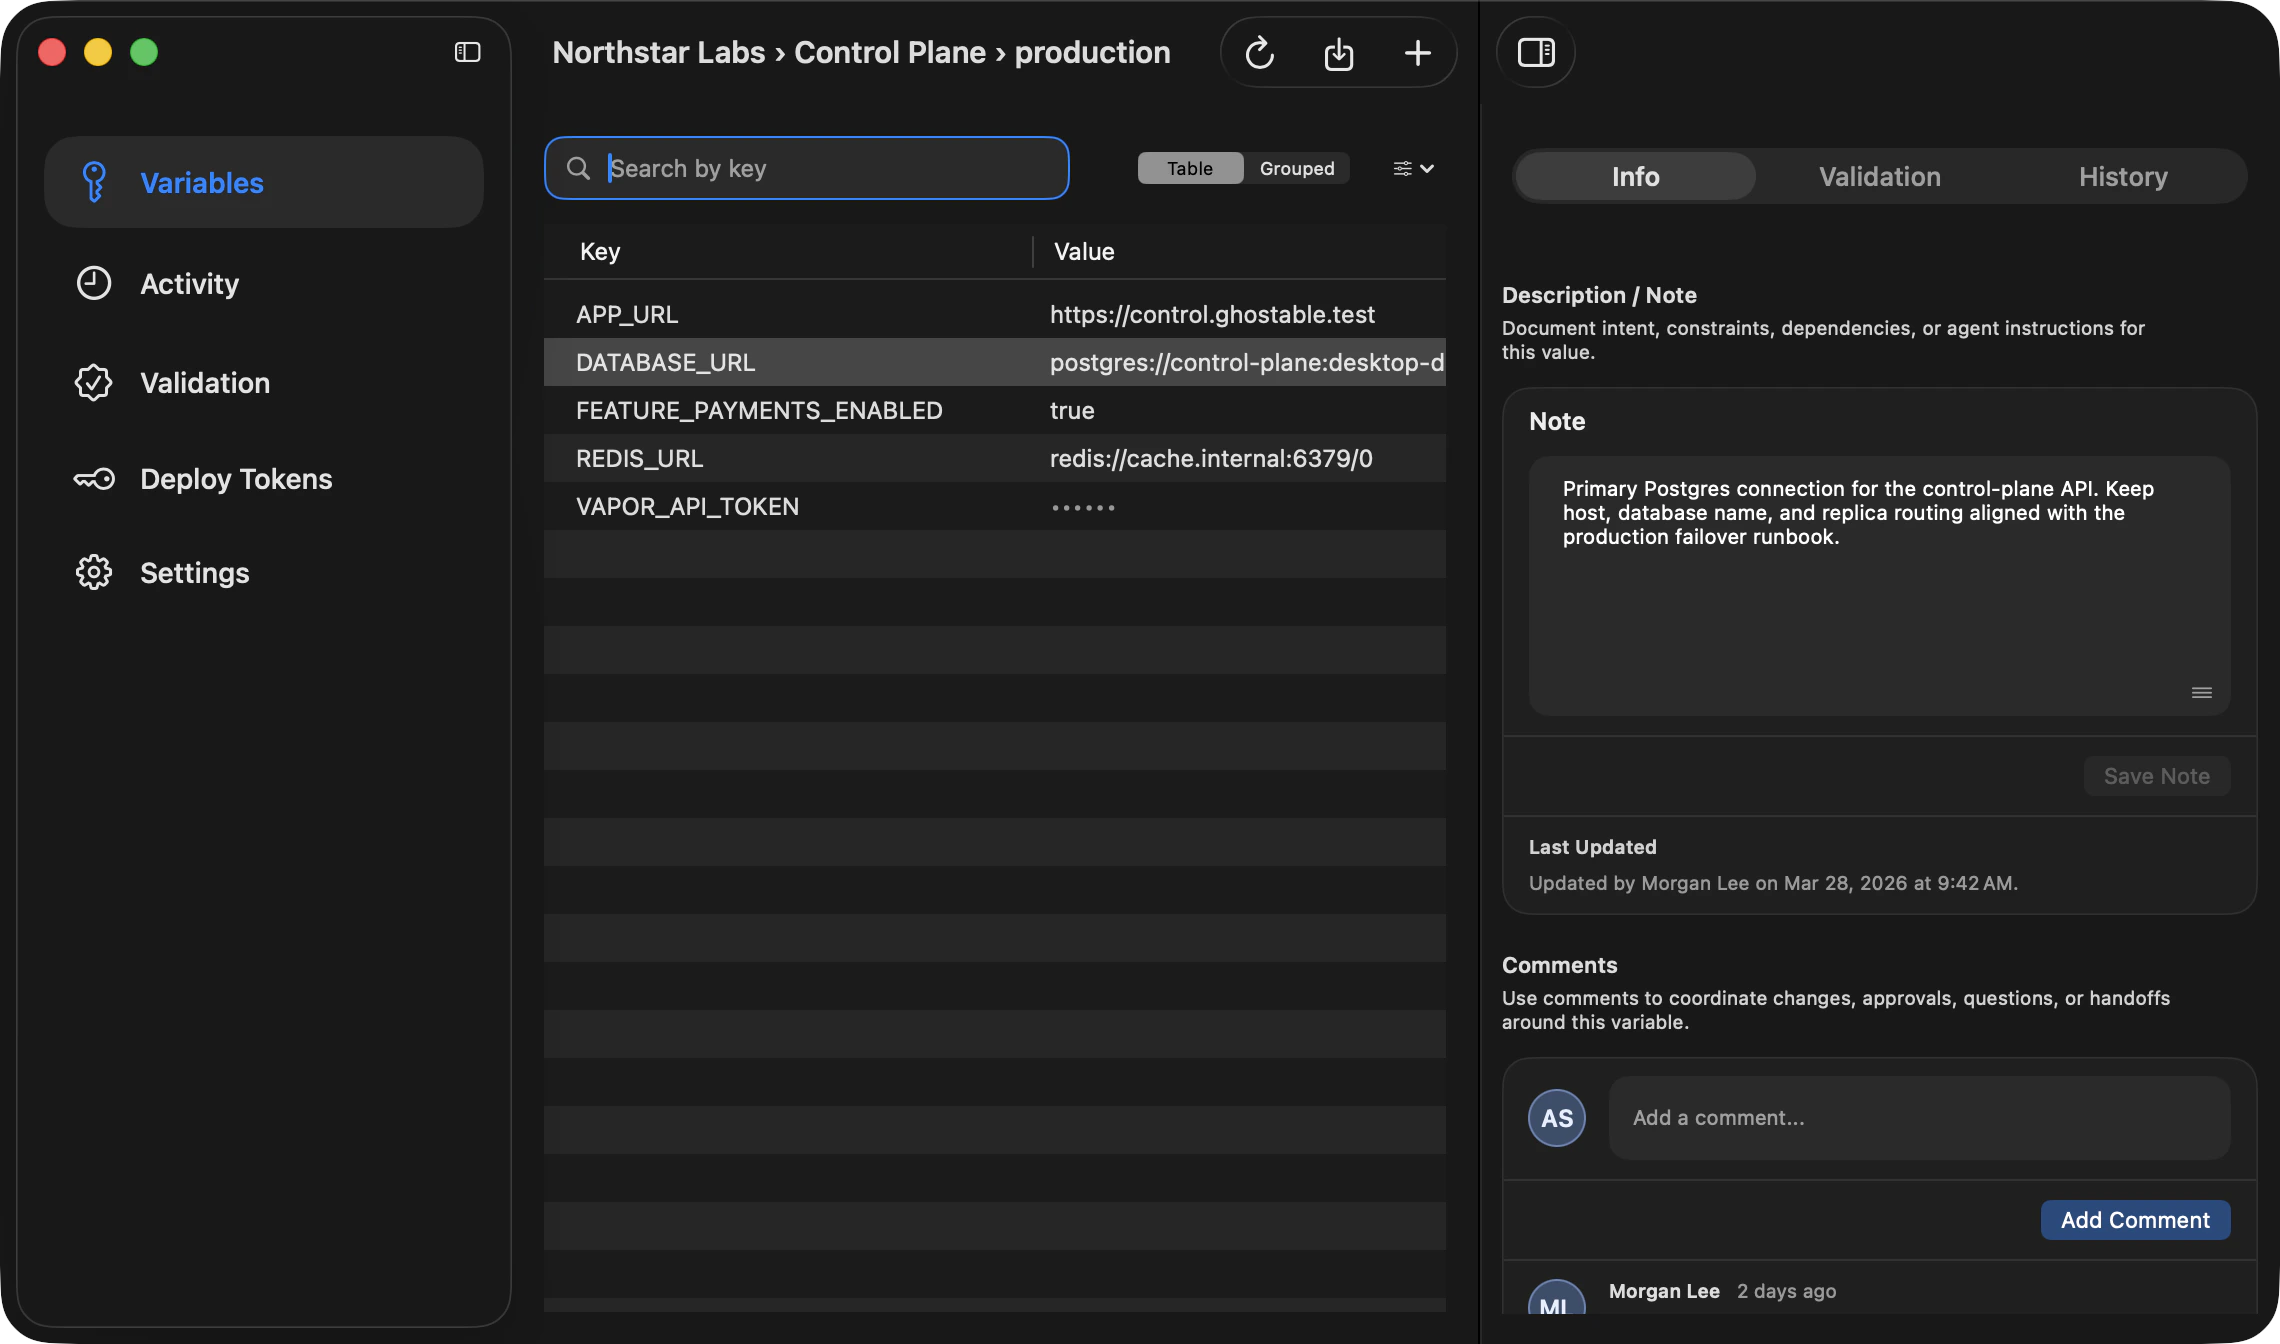
Task: Click the Save Note button
Action: pyautogui.click(x=2156, y=775)
